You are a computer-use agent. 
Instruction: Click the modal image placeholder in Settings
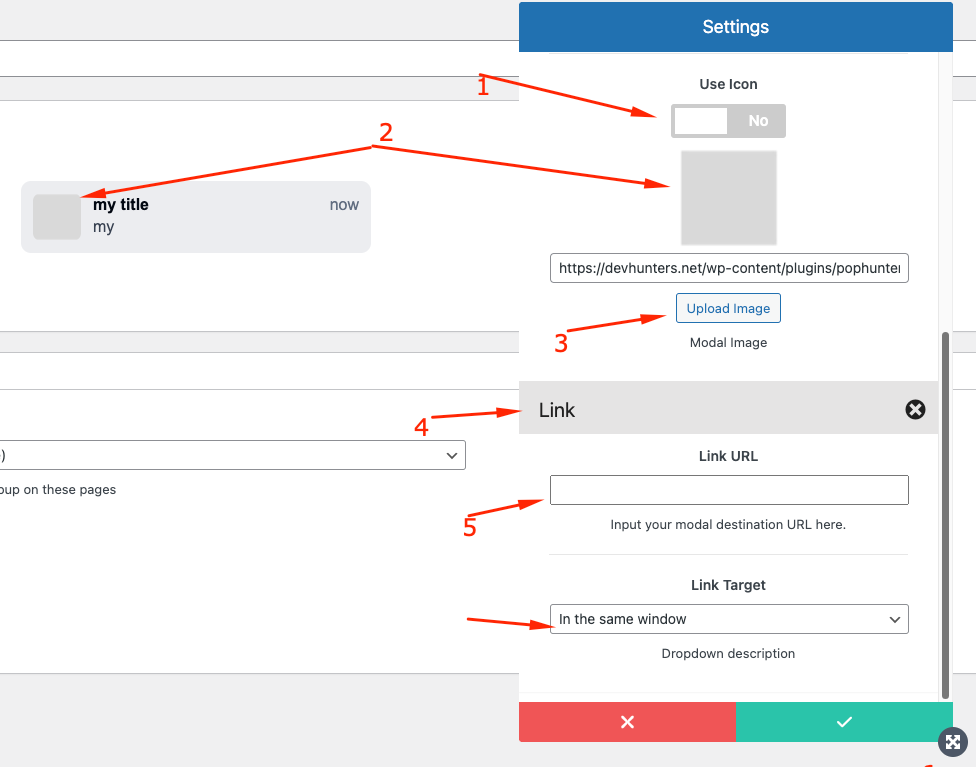click(x=728, y=198)
